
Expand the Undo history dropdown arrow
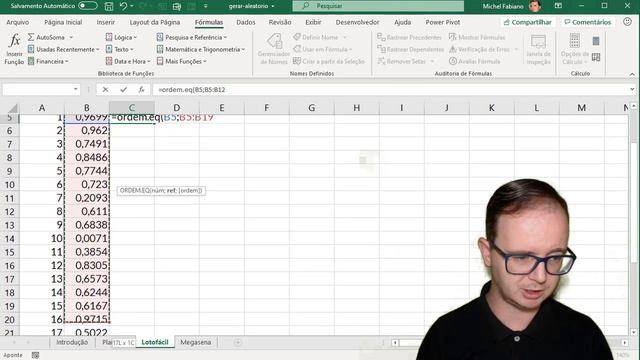click(132, 6)
